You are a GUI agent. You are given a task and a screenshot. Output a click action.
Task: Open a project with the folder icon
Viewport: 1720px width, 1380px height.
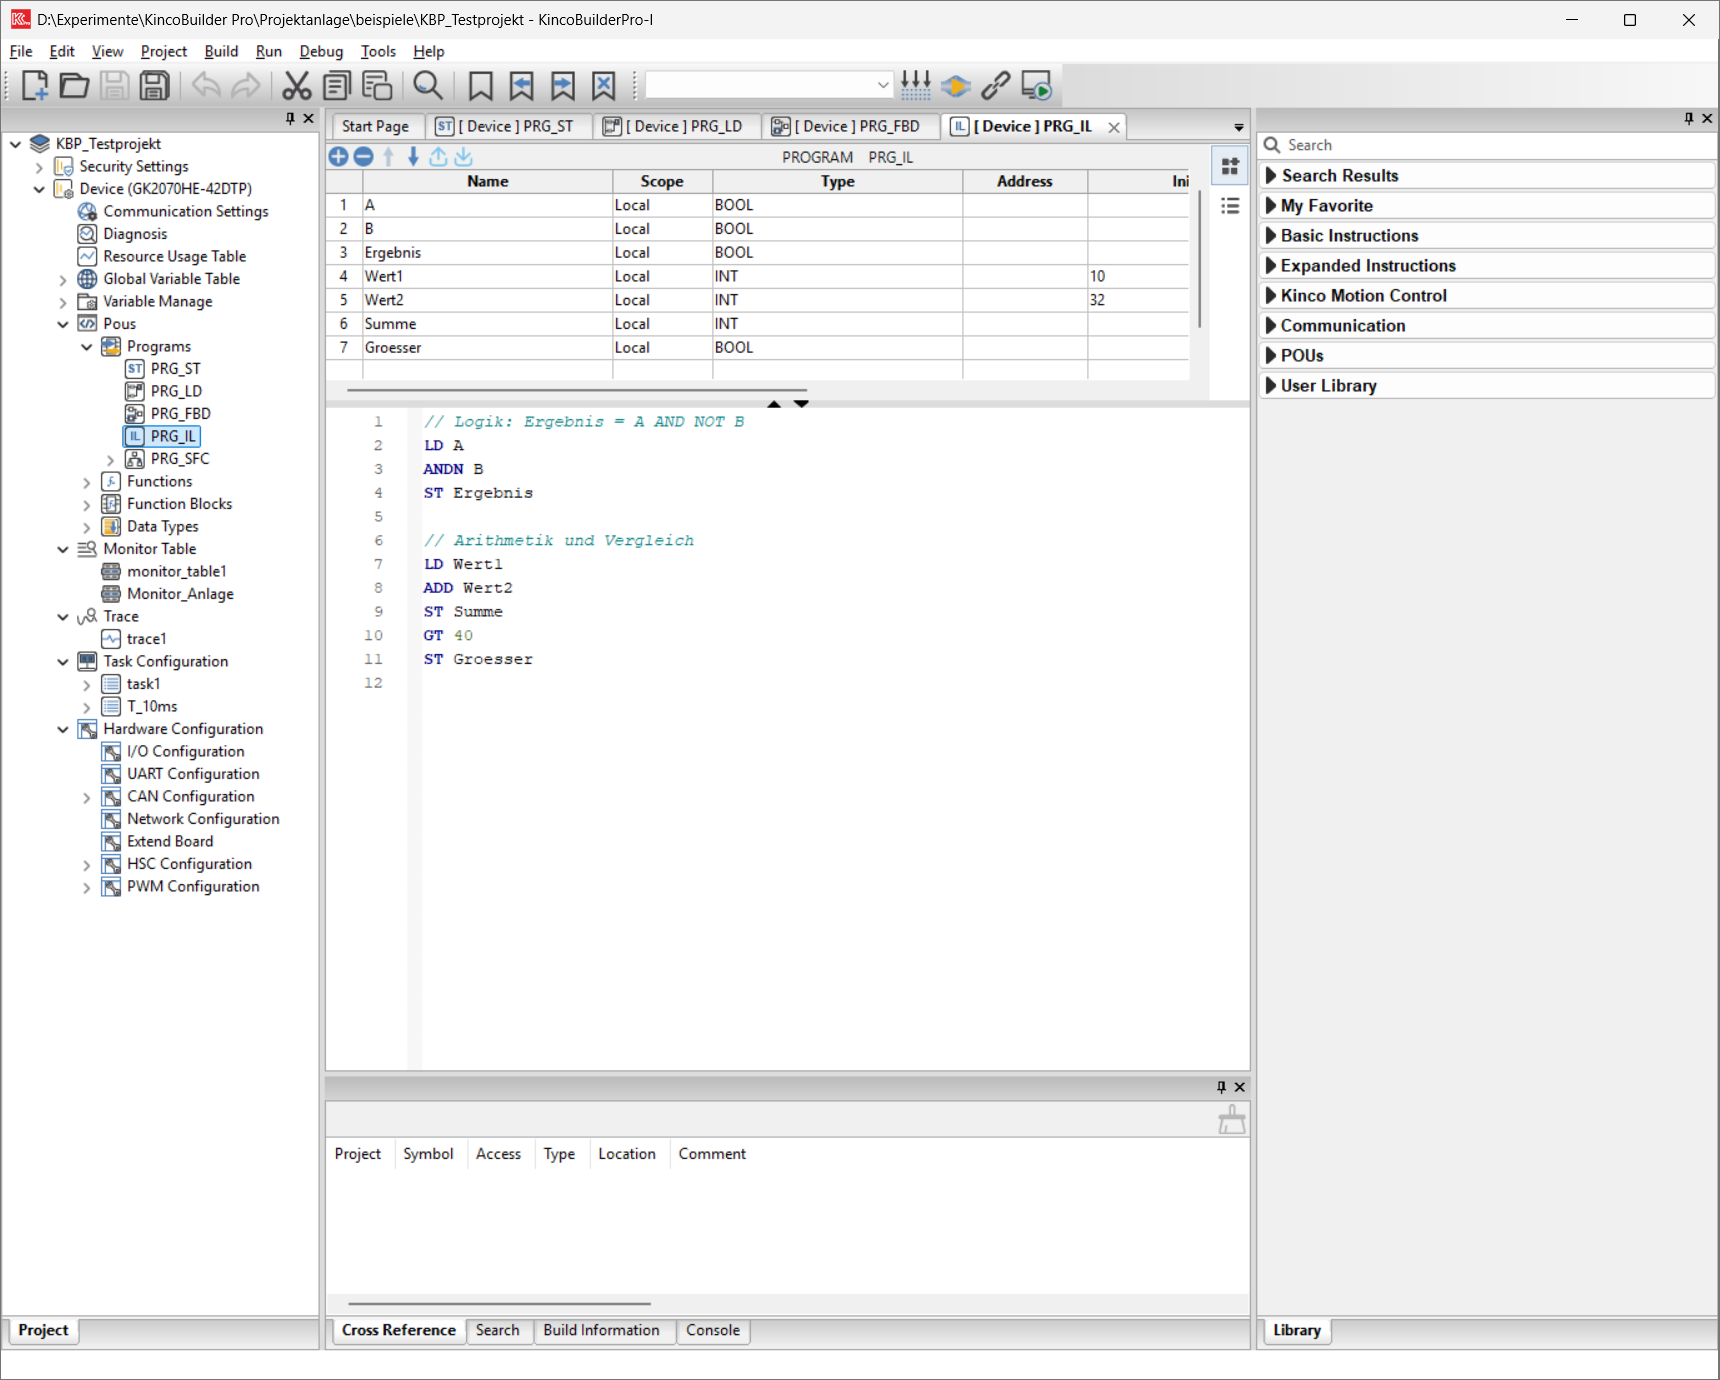click(x=74, y=86)
